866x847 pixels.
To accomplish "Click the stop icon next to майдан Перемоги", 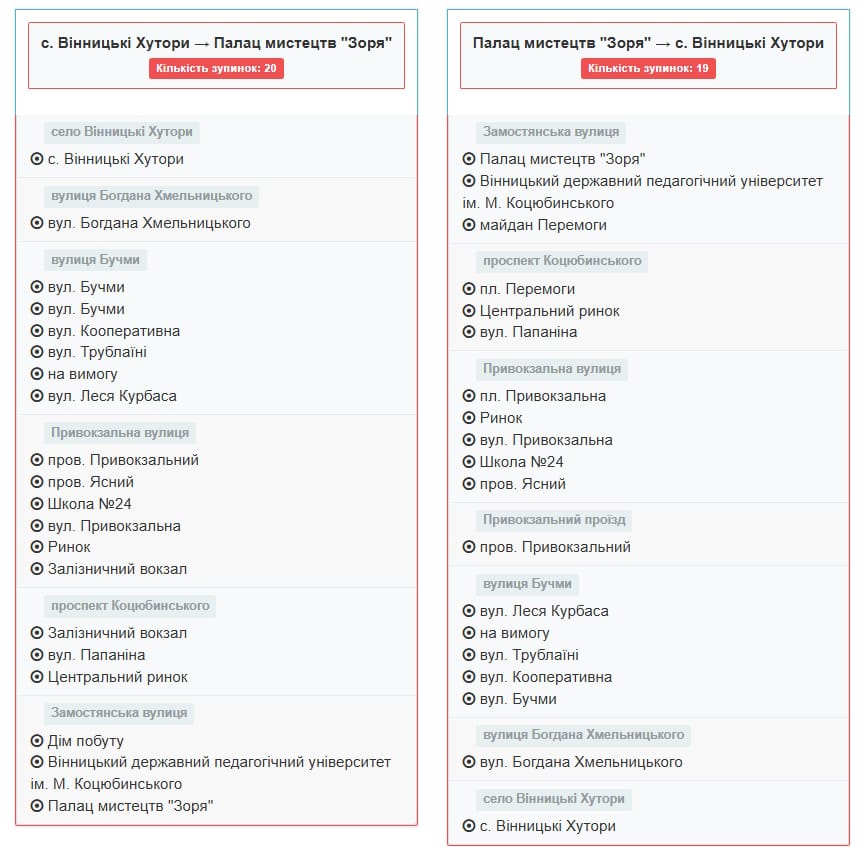I will tap(469, 225).
